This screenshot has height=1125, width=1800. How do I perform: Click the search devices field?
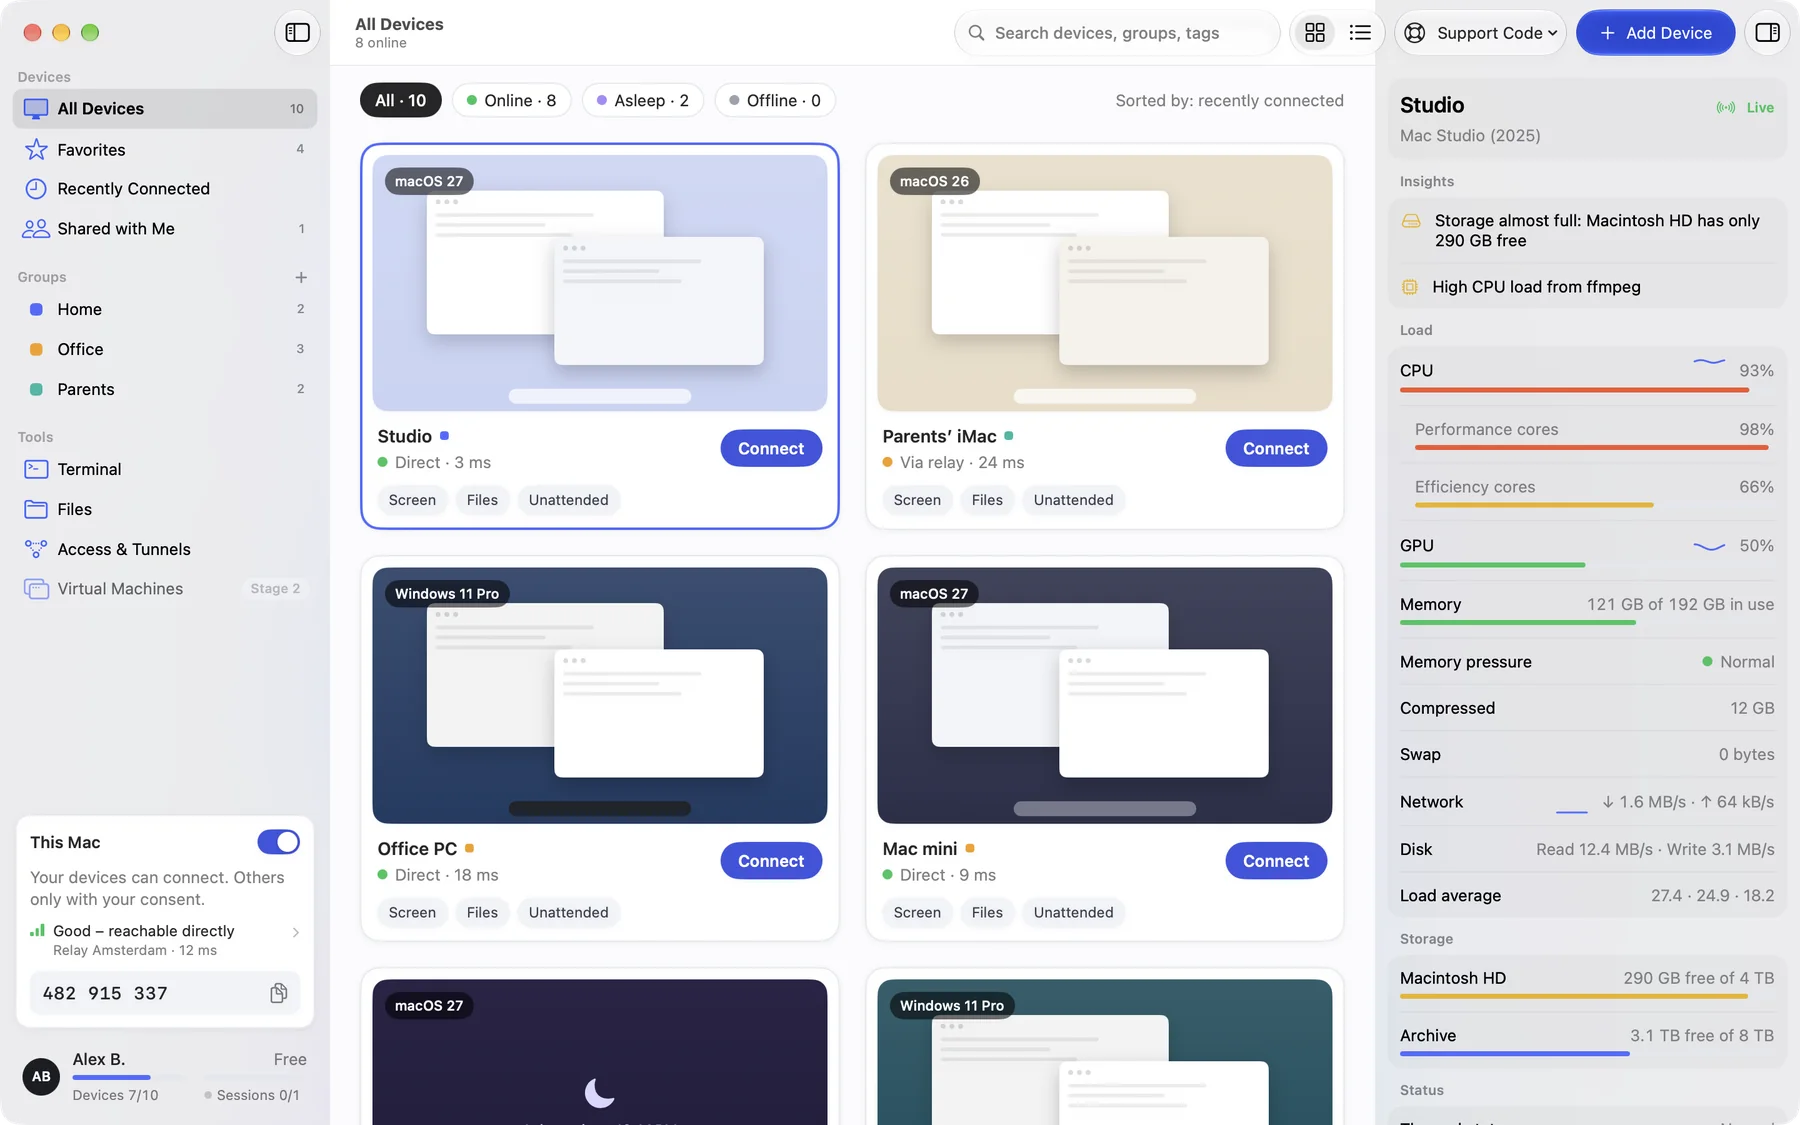(1117, 32)
